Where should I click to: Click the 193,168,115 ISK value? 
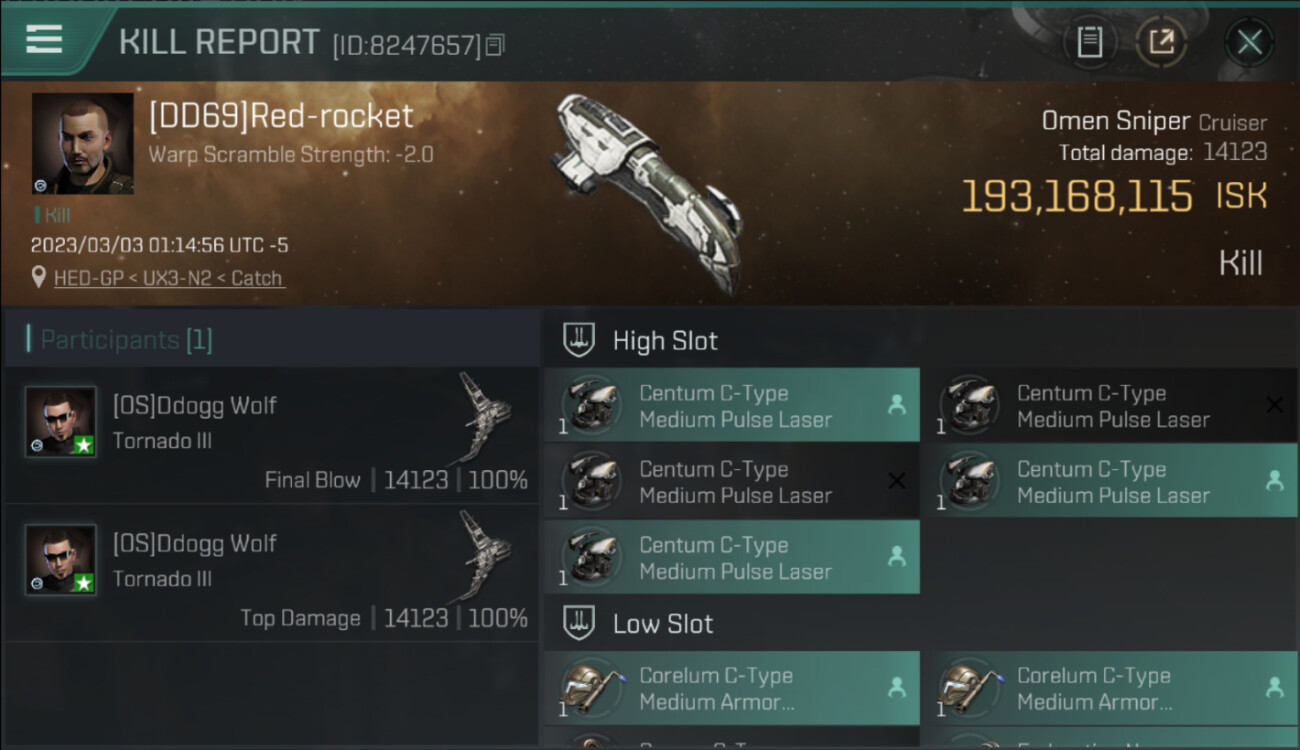[x=1114, y=196]
